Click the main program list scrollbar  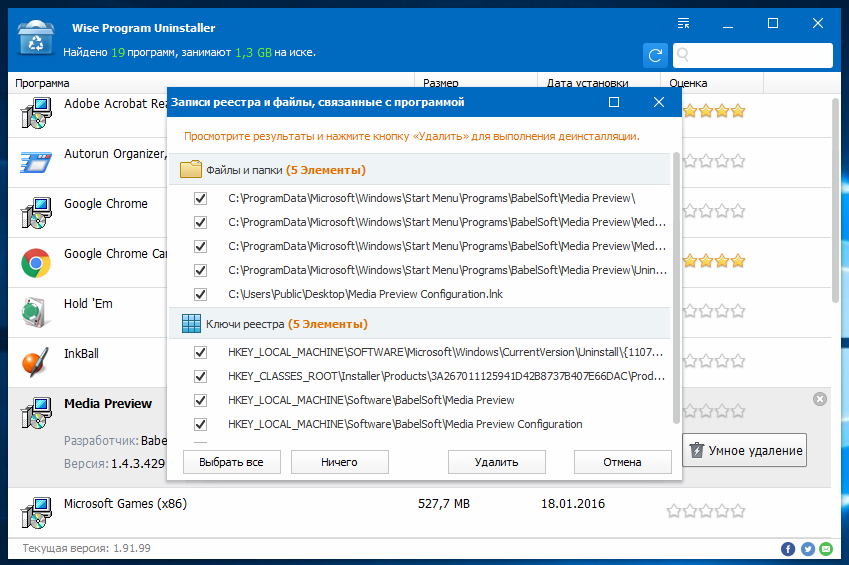coord(835,200)
